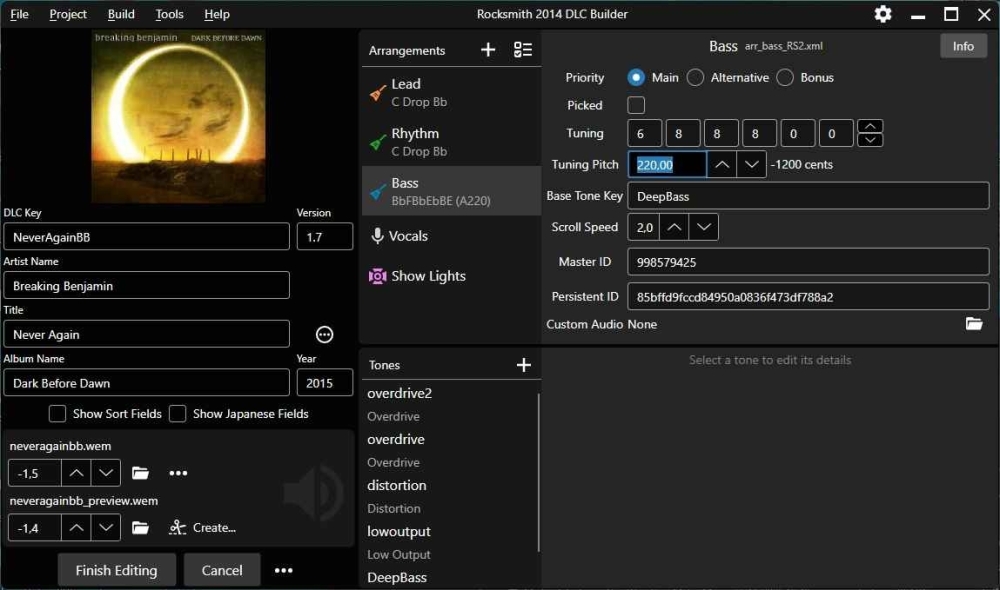Open the Tools menu
Screen dimensions: 1000x590
tap(170, 14)
